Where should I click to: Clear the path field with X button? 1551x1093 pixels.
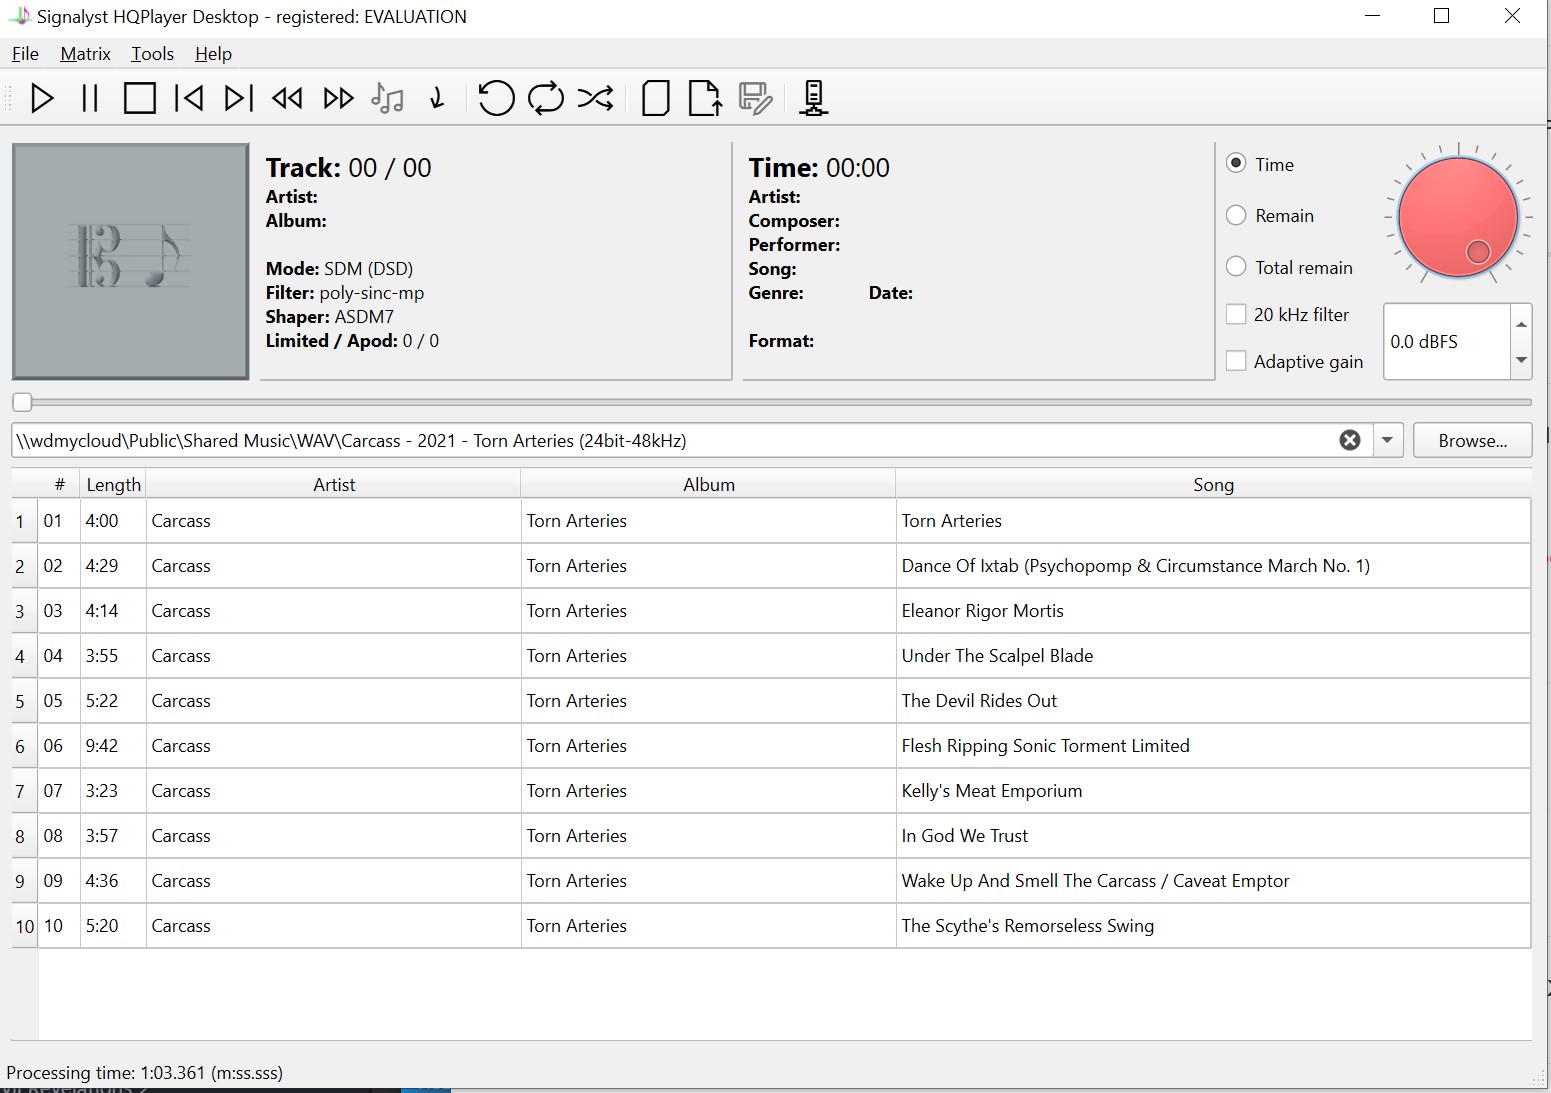point(1349,440)
